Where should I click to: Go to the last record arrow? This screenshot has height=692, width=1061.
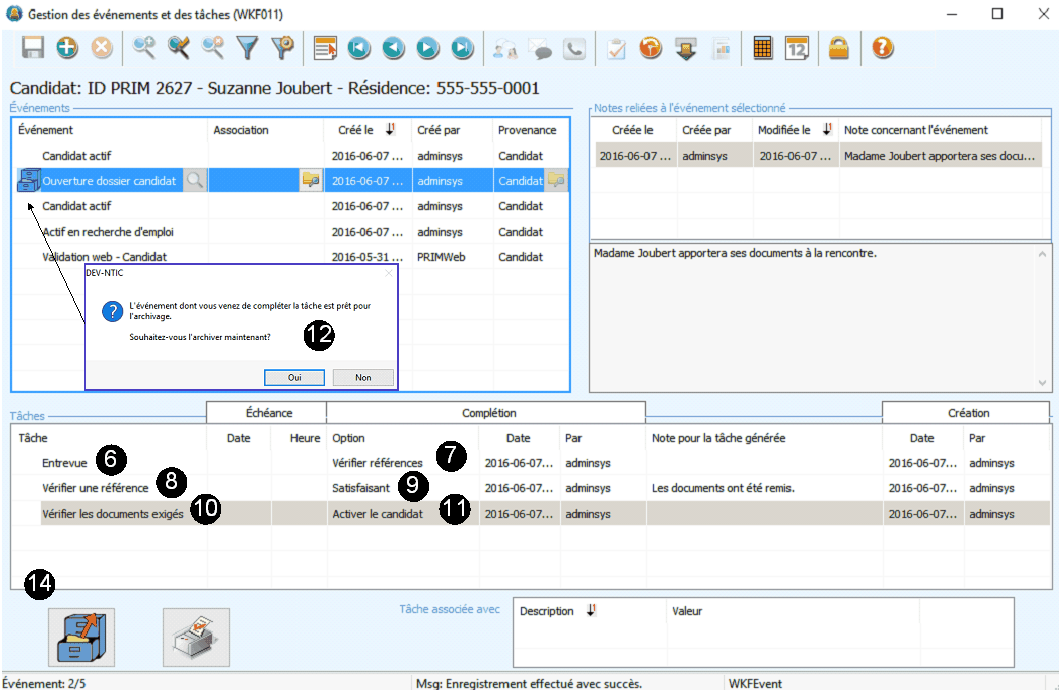[x=462, y=48]
